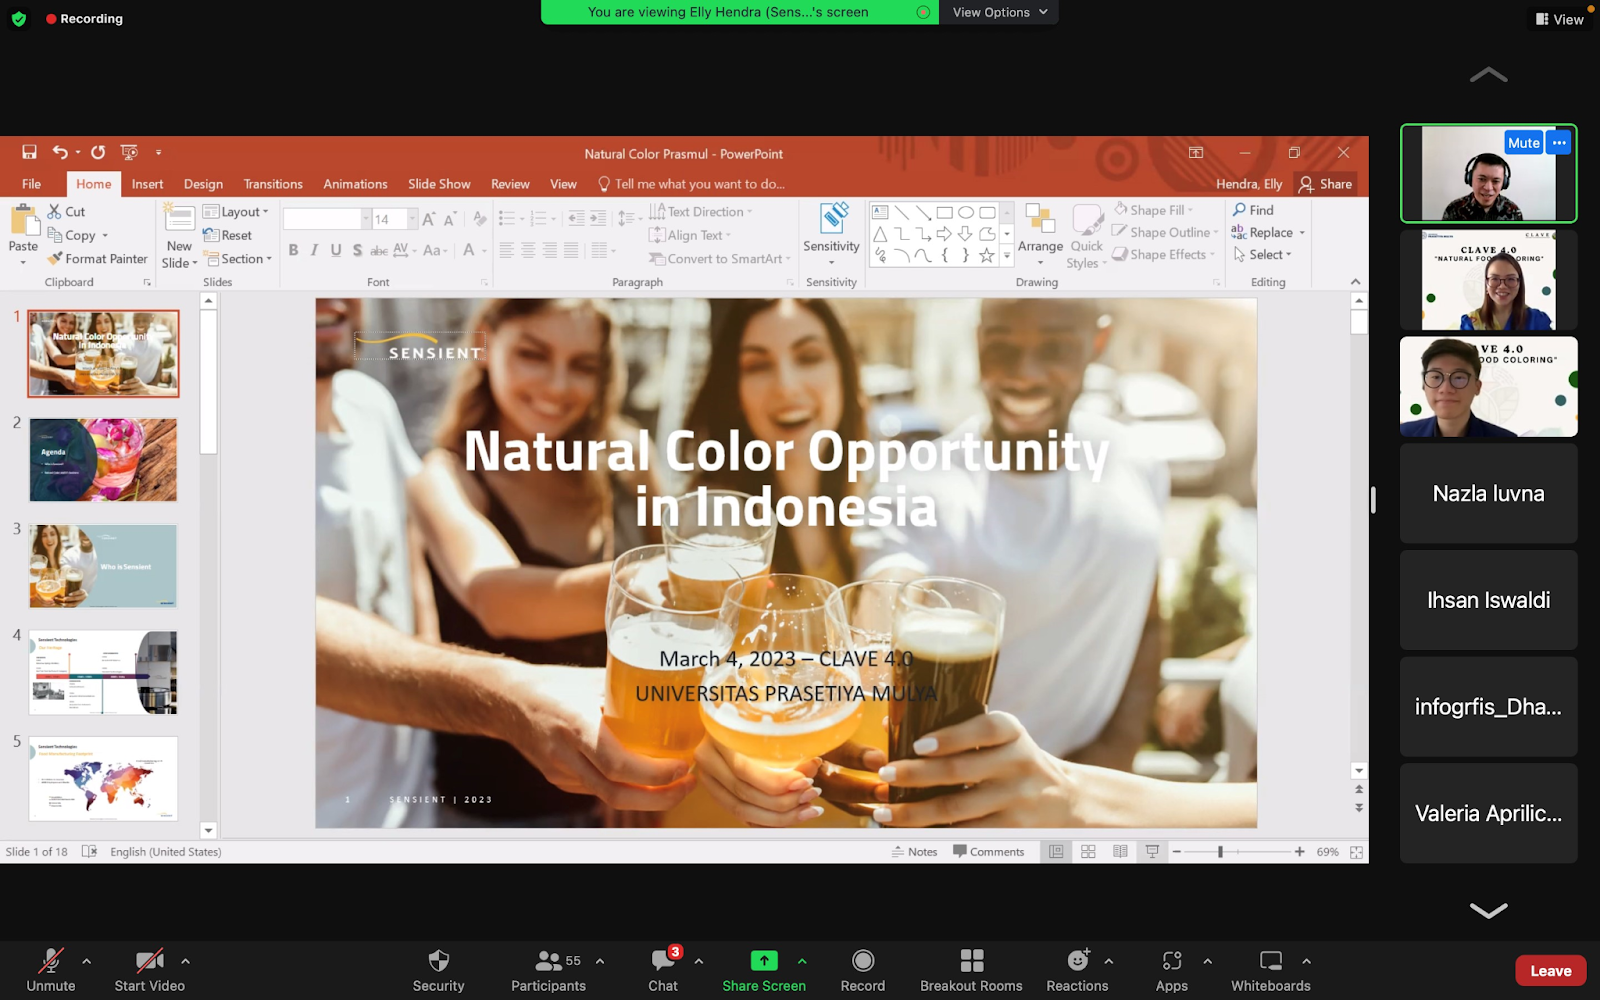The width and height of the screenshot is (1600, 1000).
Task: Open the Chat panel
Action: 662,961
